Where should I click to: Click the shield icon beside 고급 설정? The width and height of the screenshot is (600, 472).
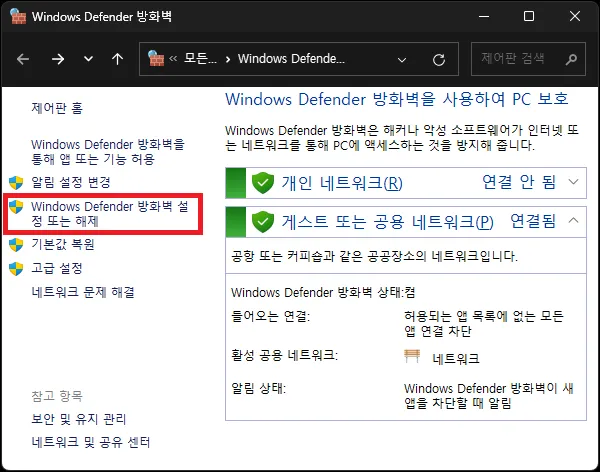[x=16, y=268]
